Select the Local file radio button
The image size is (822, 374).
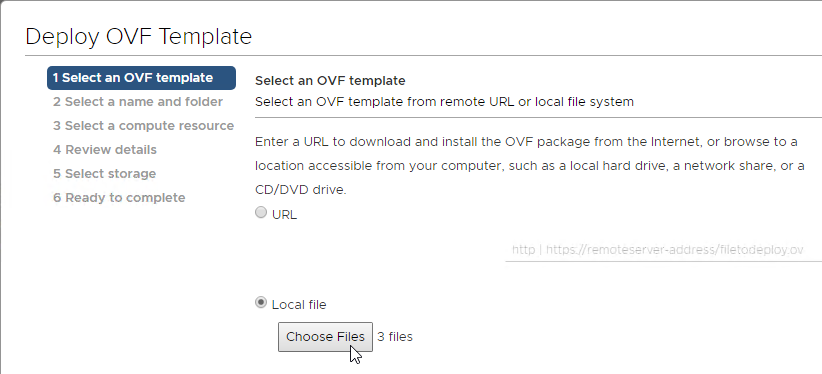pyautogui.click(x=261, y=303)
